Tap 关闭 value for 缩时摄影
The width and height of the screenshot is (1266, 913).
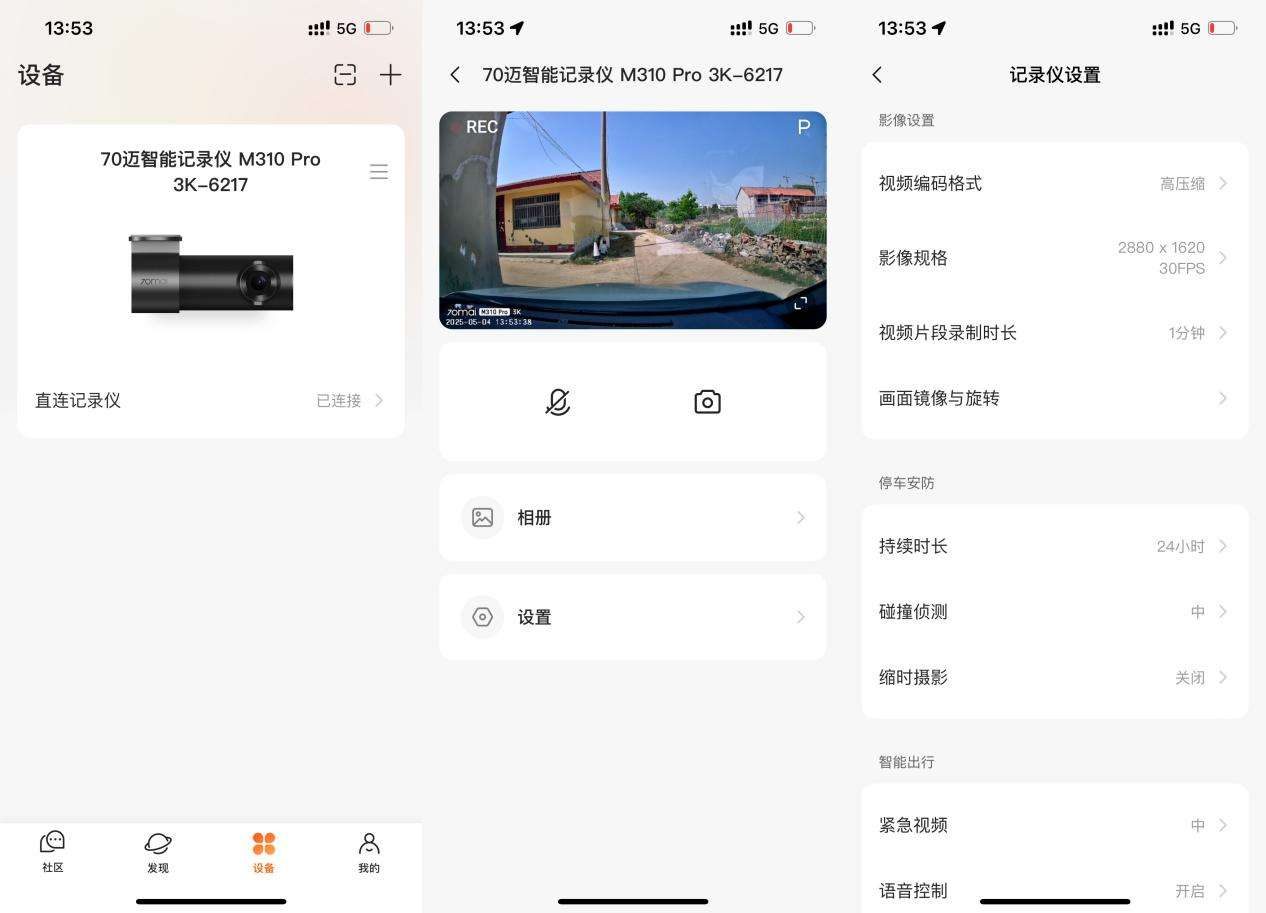(1190, 678)
